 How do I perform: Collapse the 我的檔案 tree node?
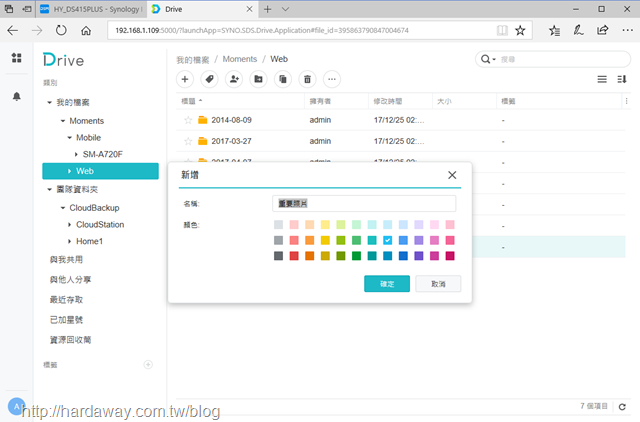tap(49, 102)
